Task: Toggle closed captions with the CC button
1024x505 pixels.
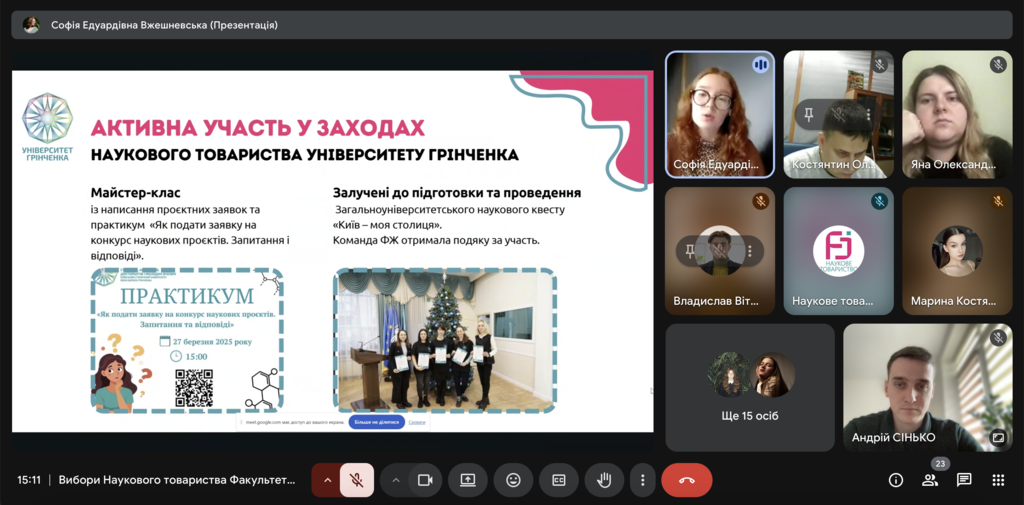Action: [x=559, y=480]
